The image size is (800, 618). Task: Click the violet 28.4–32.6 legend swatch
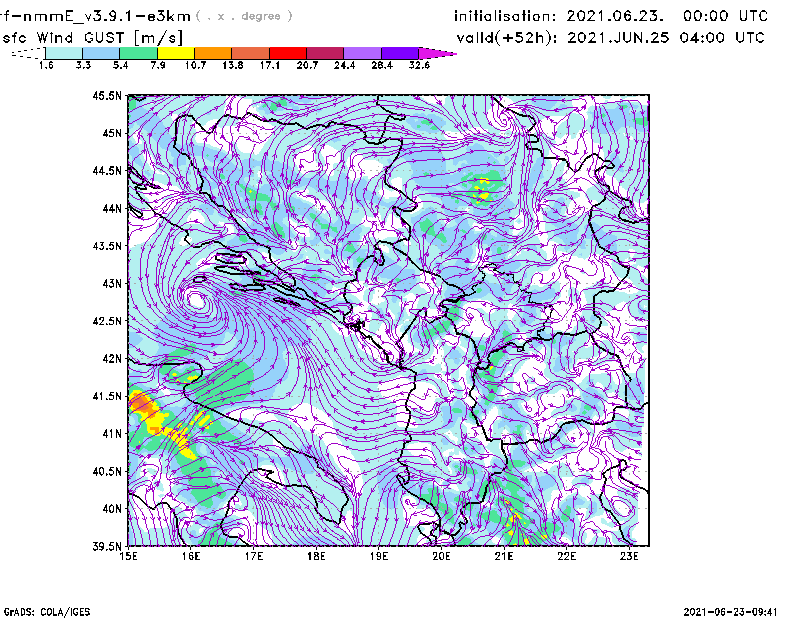pyautogui.click(x=400, y=53)
